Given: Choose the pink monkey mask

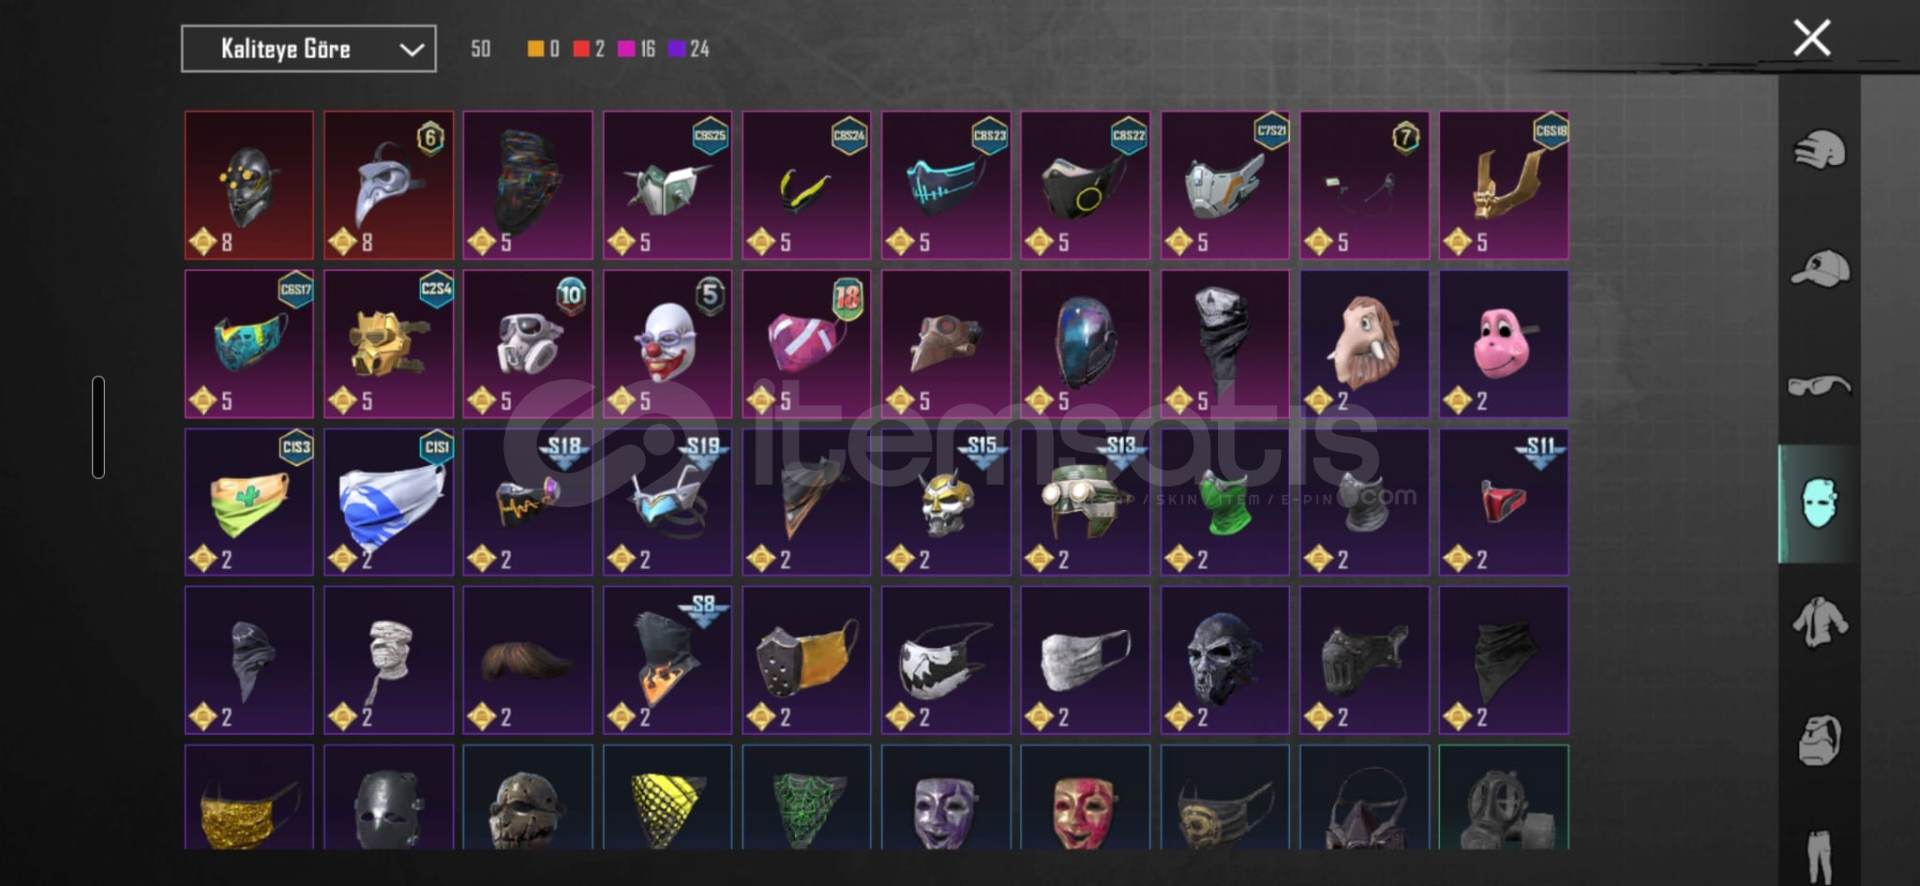Looking at the screenshot, I should click(x=1503, y=343).
